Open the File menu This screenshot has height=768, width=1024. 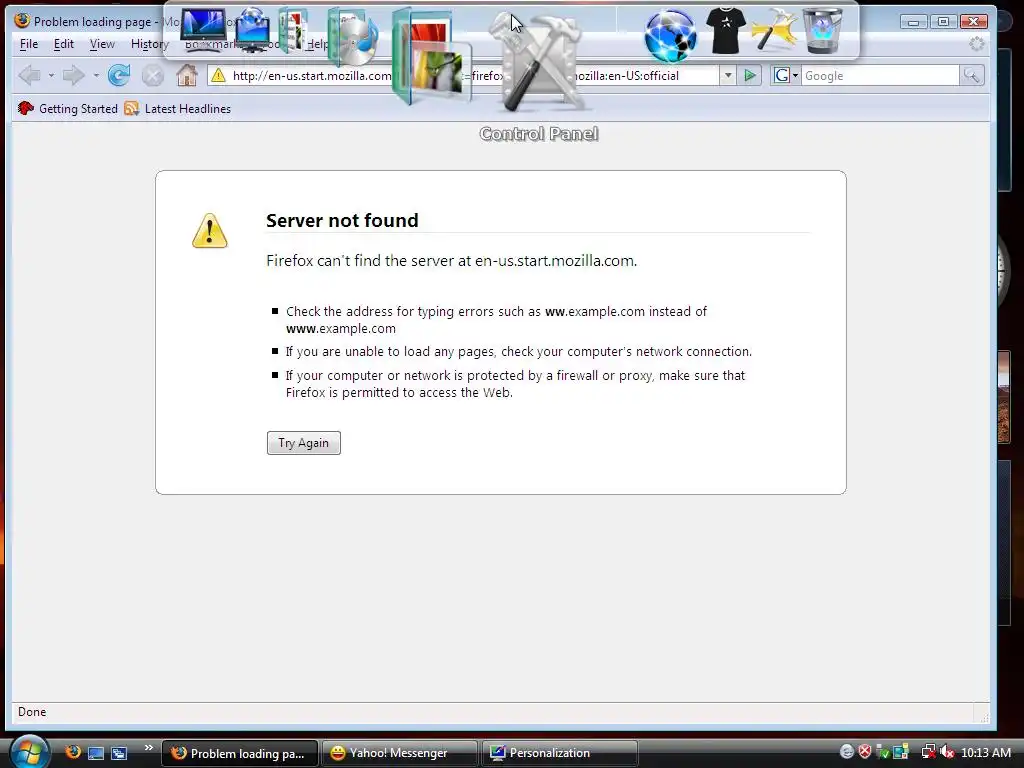29,44
